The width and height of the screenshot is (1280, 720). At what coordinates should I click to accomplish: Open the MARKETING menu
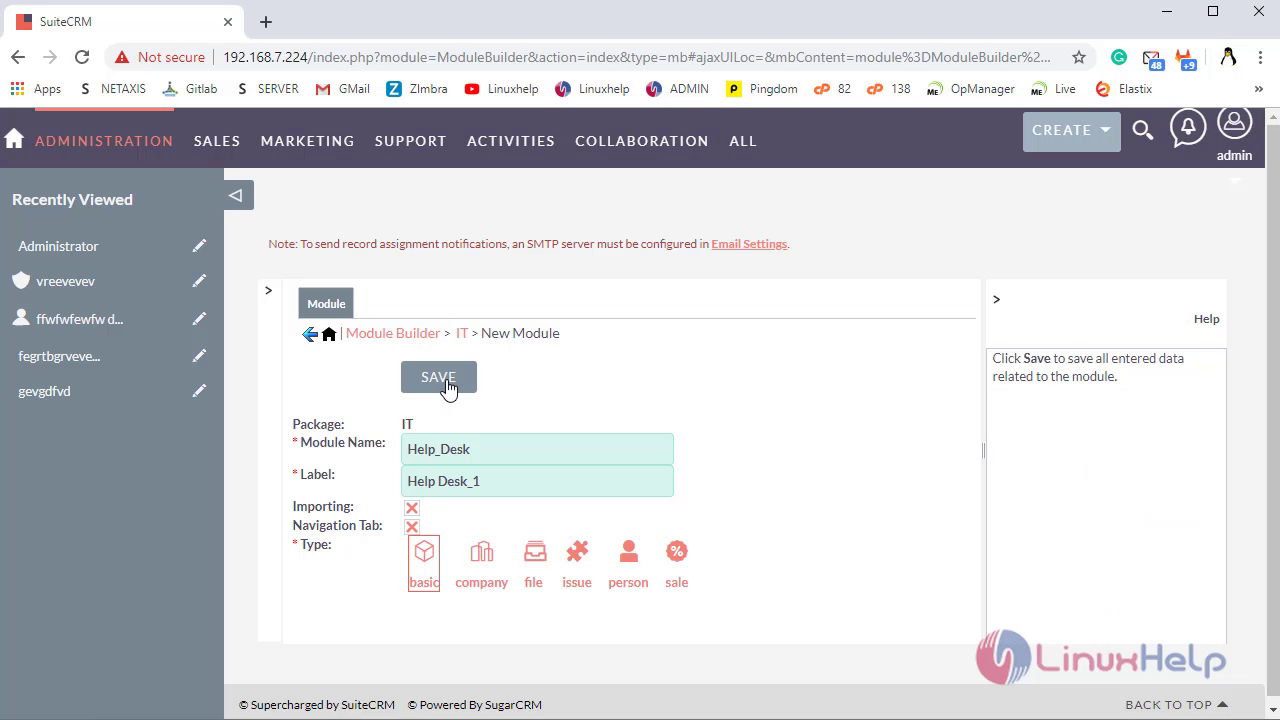pos(308,141)
